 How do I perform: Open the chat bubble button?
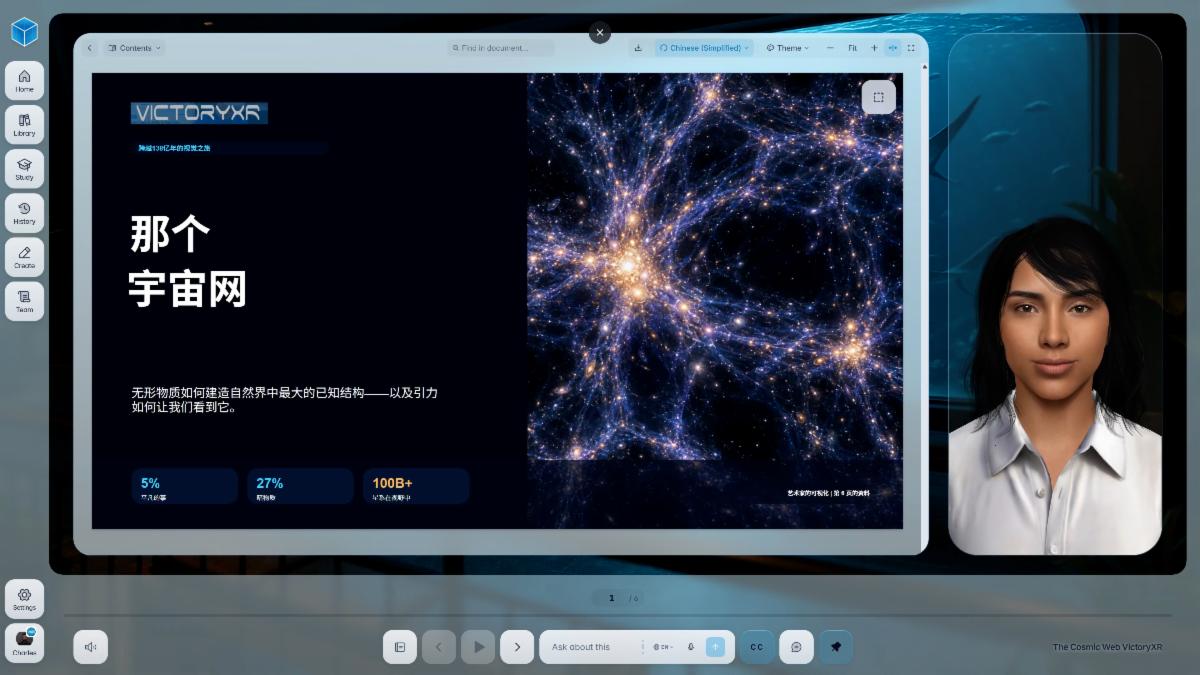click(x=796, y=647)
